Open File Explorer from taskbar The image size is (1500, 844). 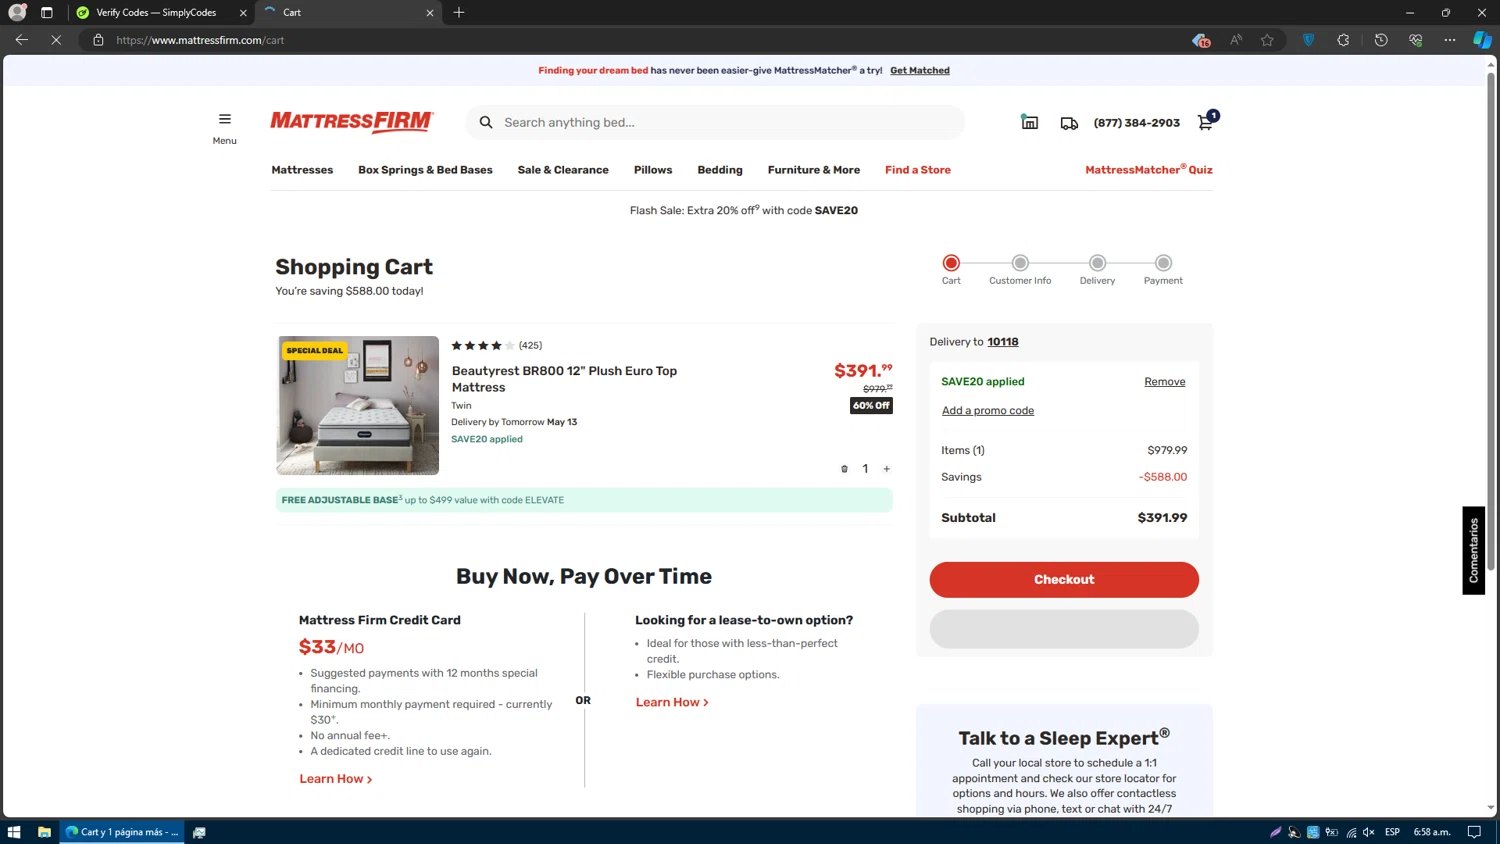[44, 832]
